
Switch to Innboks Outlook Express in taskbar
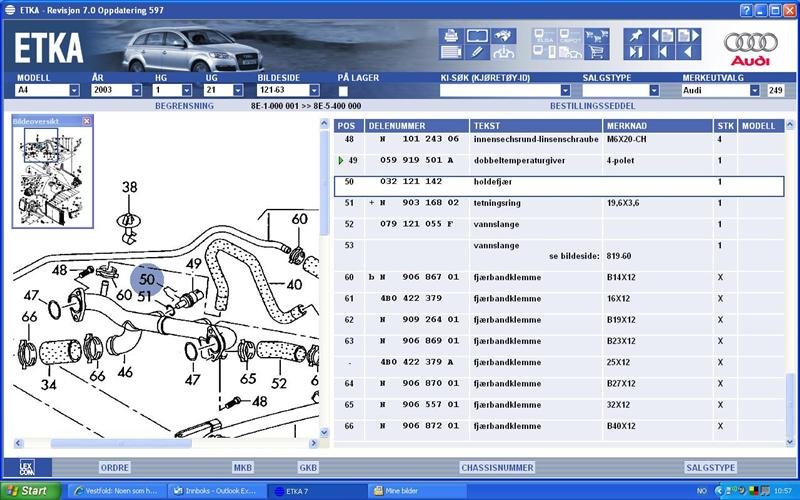216,491
